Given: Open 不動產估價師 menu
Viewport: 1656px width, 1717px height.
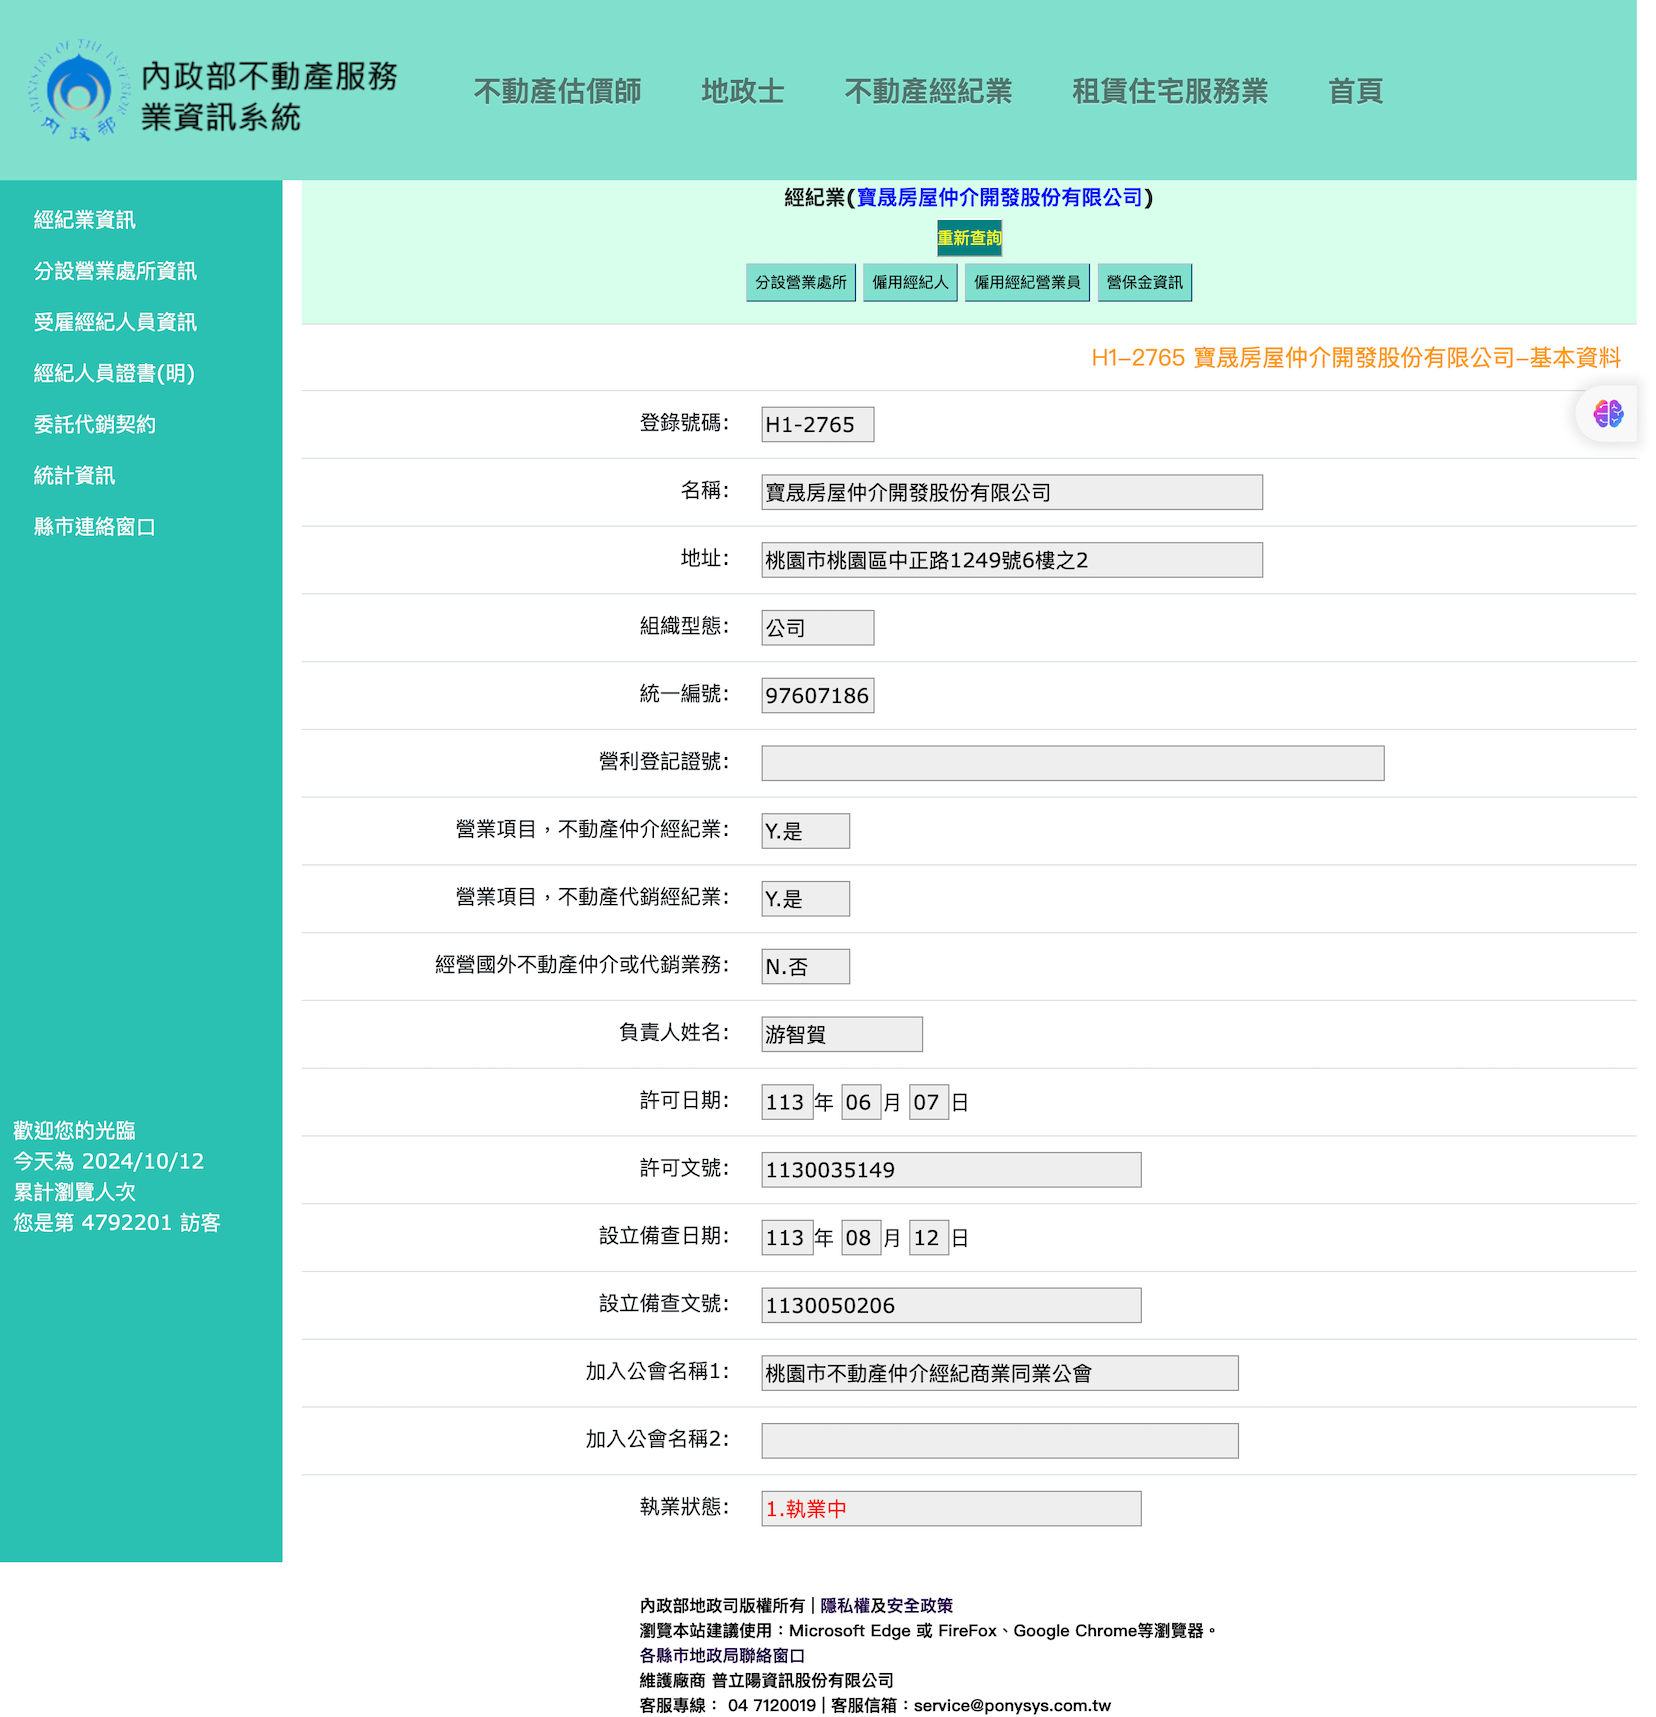Looking at the screenshot, I should (x=557, y=91).
